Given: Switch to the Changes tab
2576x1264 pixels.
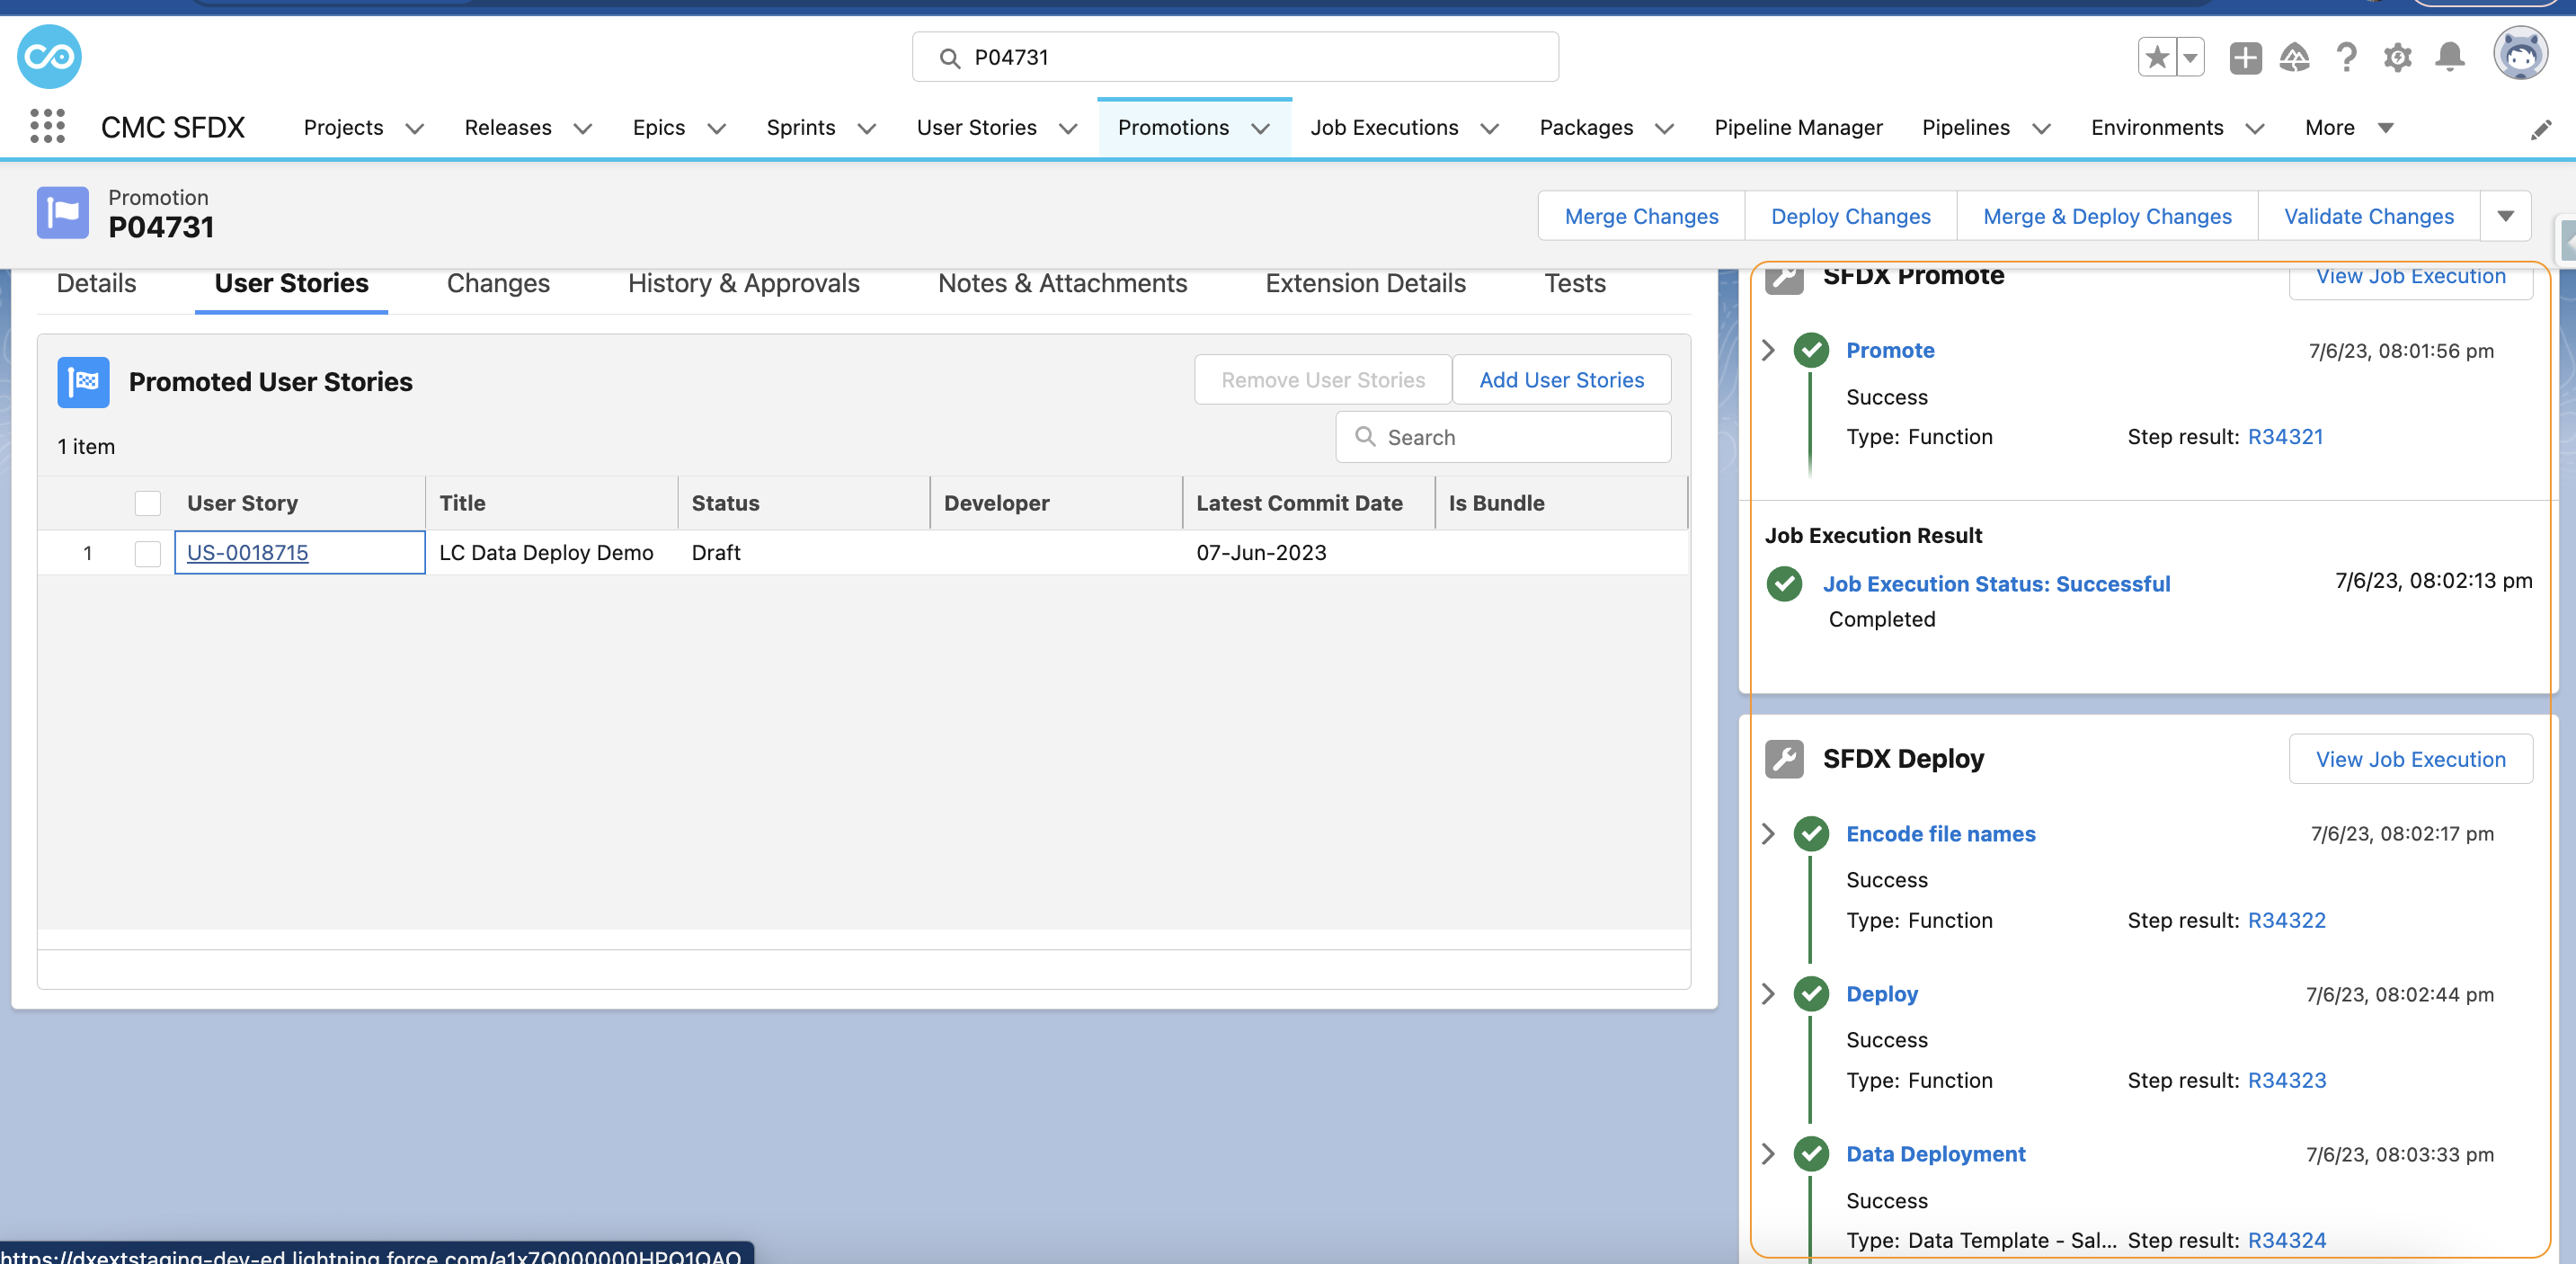Looking at the screenshot, I should click(498, 284).
